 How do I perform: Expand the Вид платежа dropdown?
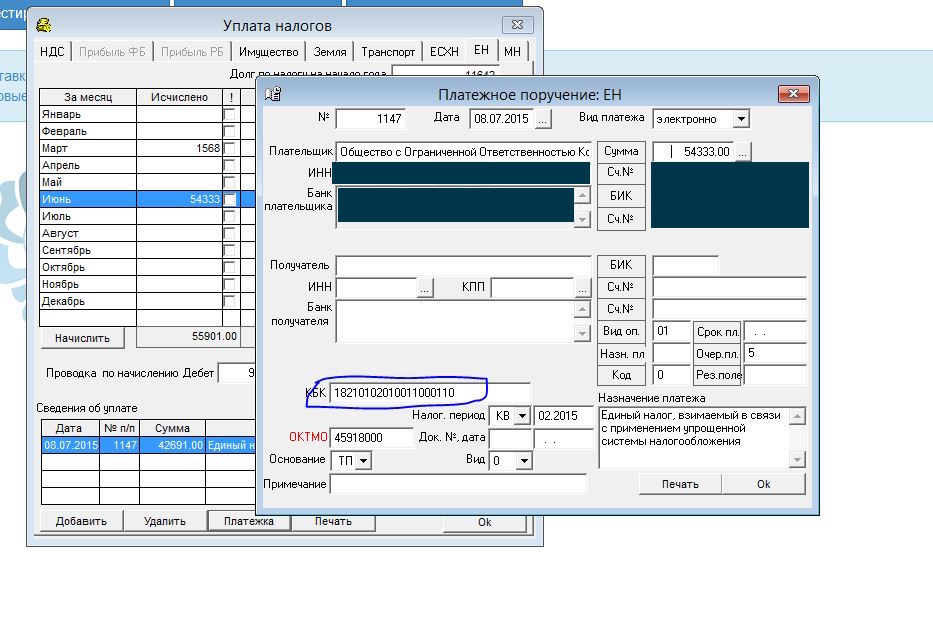(740, 119)
